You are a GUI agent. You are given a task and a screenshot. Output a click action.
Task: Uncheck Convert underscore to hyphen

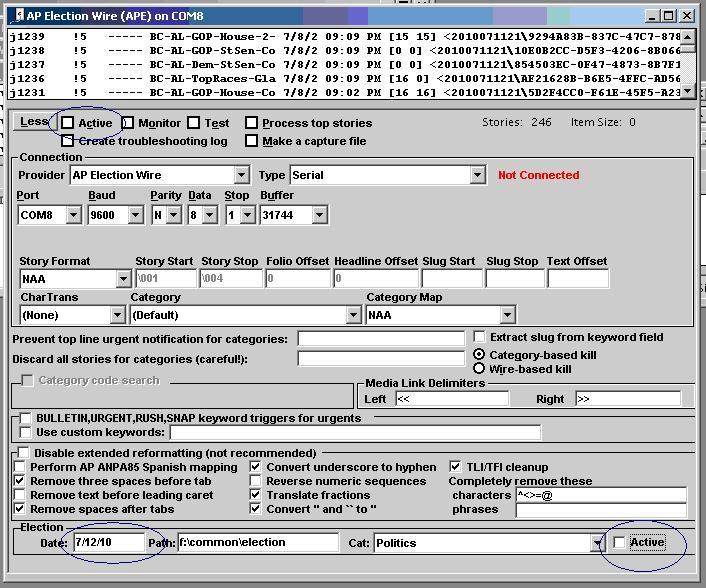pyautogui.click(x=255, y=467)
